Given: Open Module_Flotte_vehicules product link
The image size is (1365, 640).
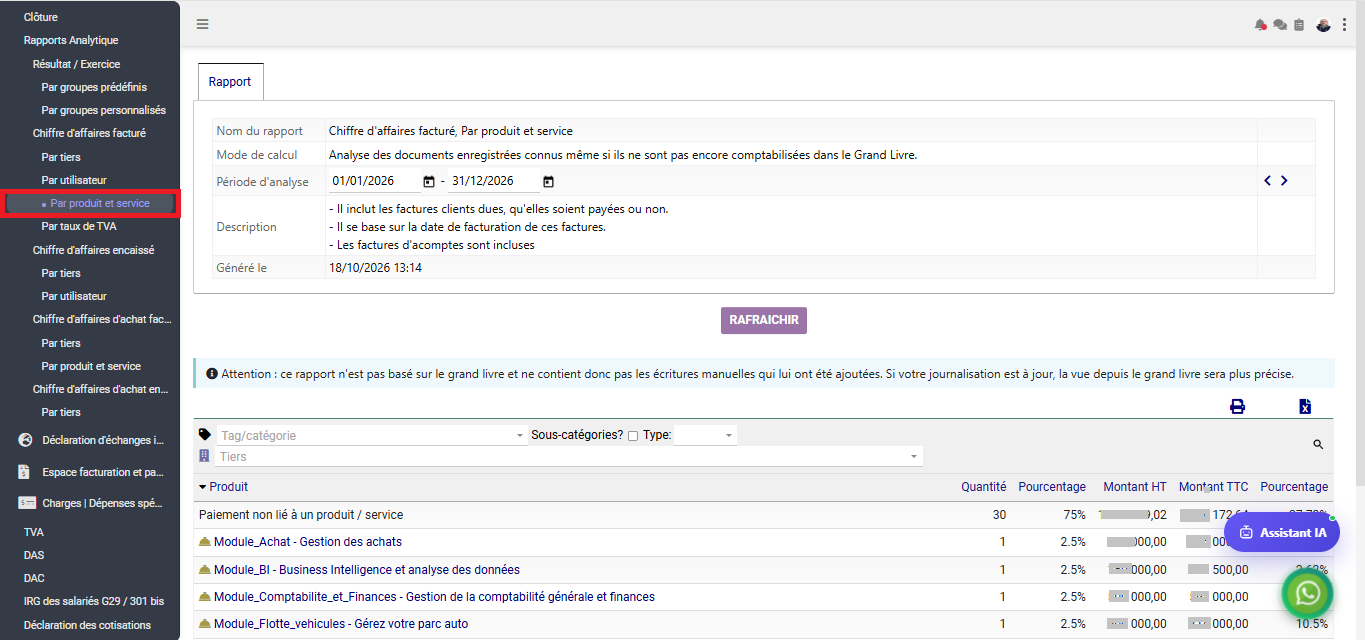Looking at the screenshot, I should (x=341, y=624).
